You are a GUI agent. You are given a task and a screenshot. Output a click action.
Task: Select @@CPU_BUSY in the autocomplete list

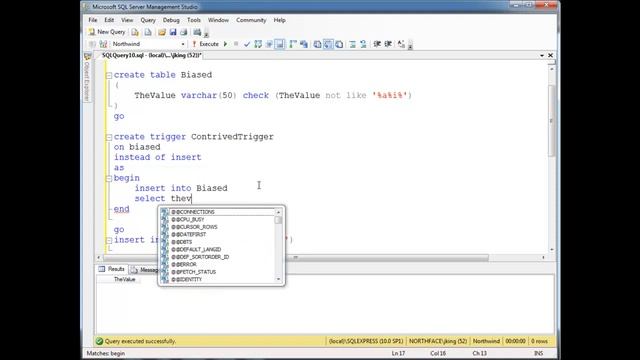tap(217, 220)
